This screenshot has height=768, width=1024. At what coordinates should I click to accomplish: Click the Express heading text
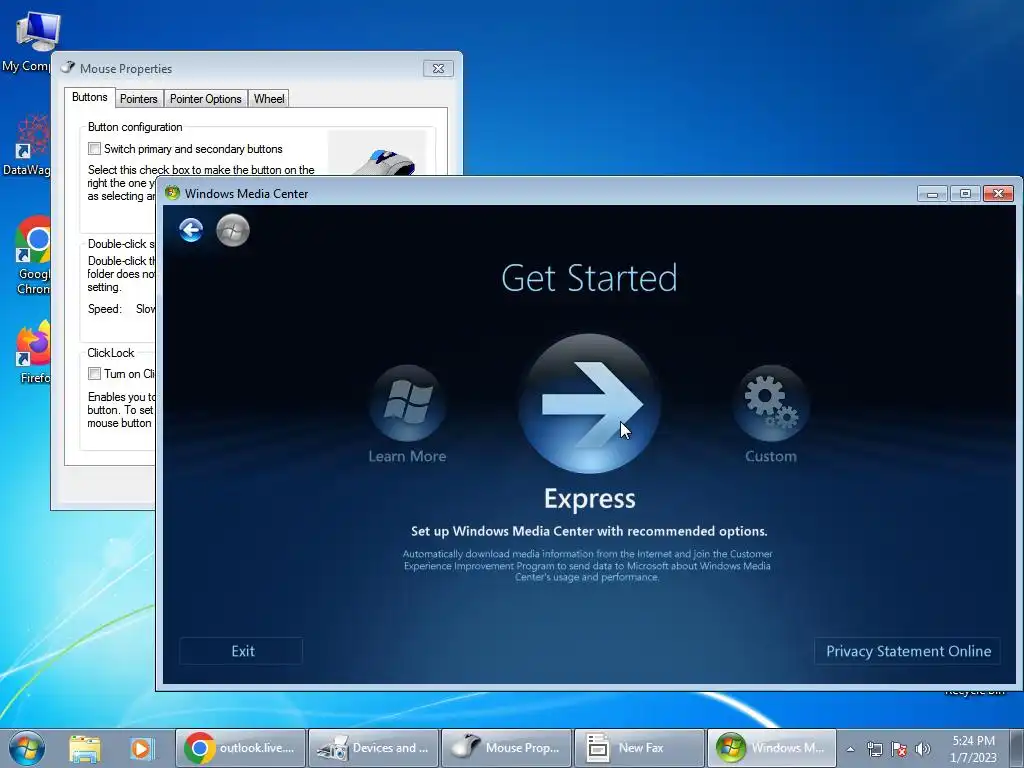click(590, 499)
